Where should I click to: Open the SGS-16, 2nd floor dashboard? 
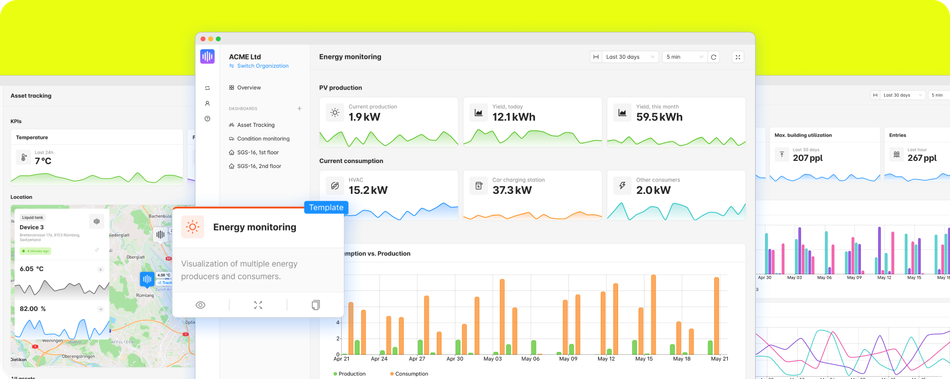pyautogui.click(x=255, y=166)
